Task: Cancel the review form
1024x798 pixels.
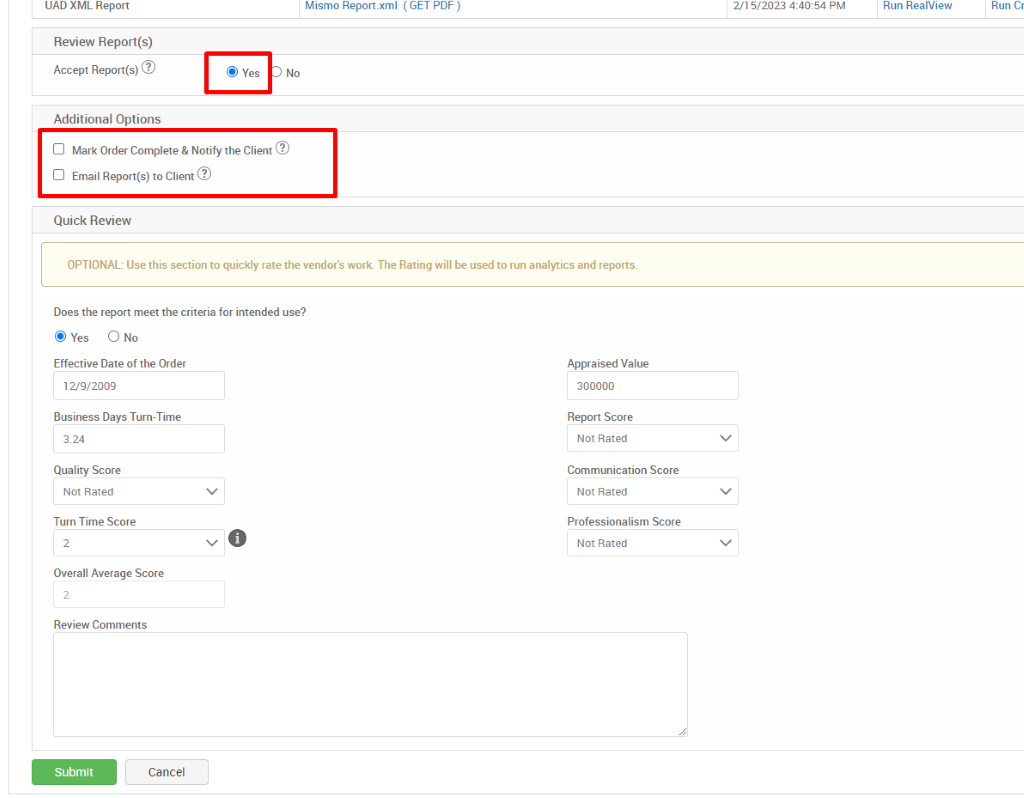Action: click(166, 771)
